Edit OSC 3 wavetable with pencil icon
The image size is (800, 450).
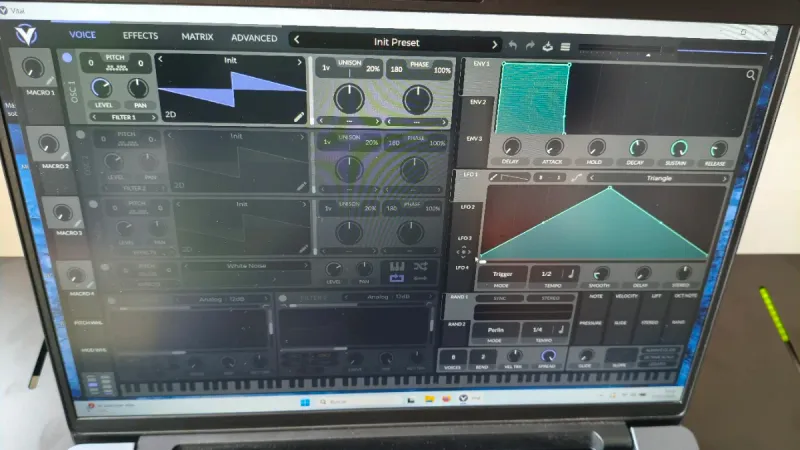click(304, 248)
